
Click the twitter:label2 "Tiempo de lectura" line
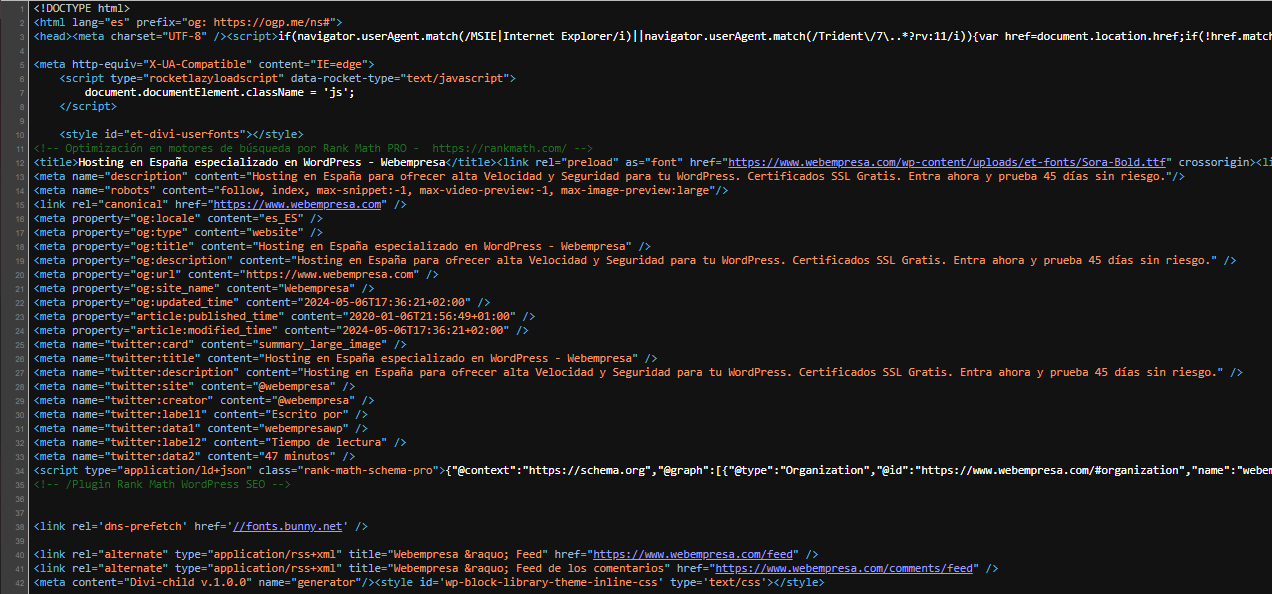(220, 442)
